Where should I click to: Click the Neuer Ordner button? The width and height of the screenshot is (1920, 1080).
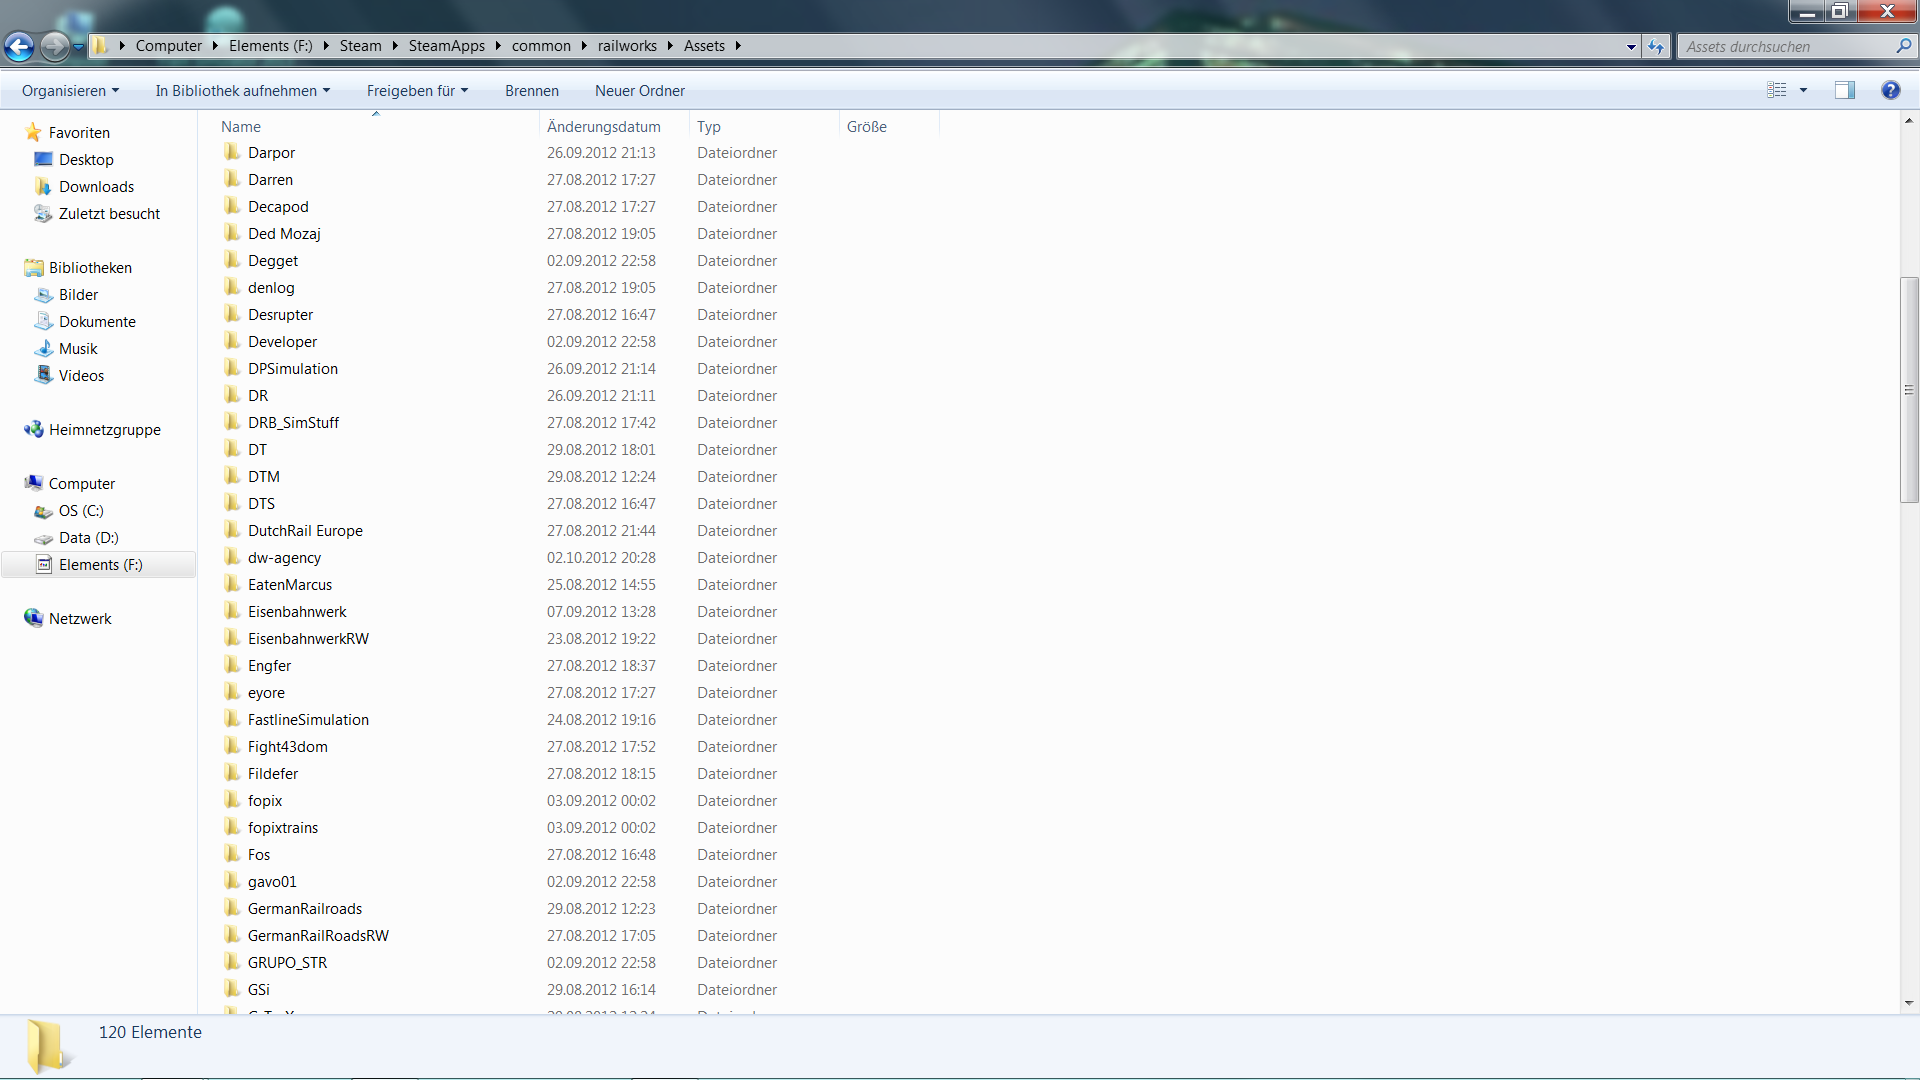point(639,91)
